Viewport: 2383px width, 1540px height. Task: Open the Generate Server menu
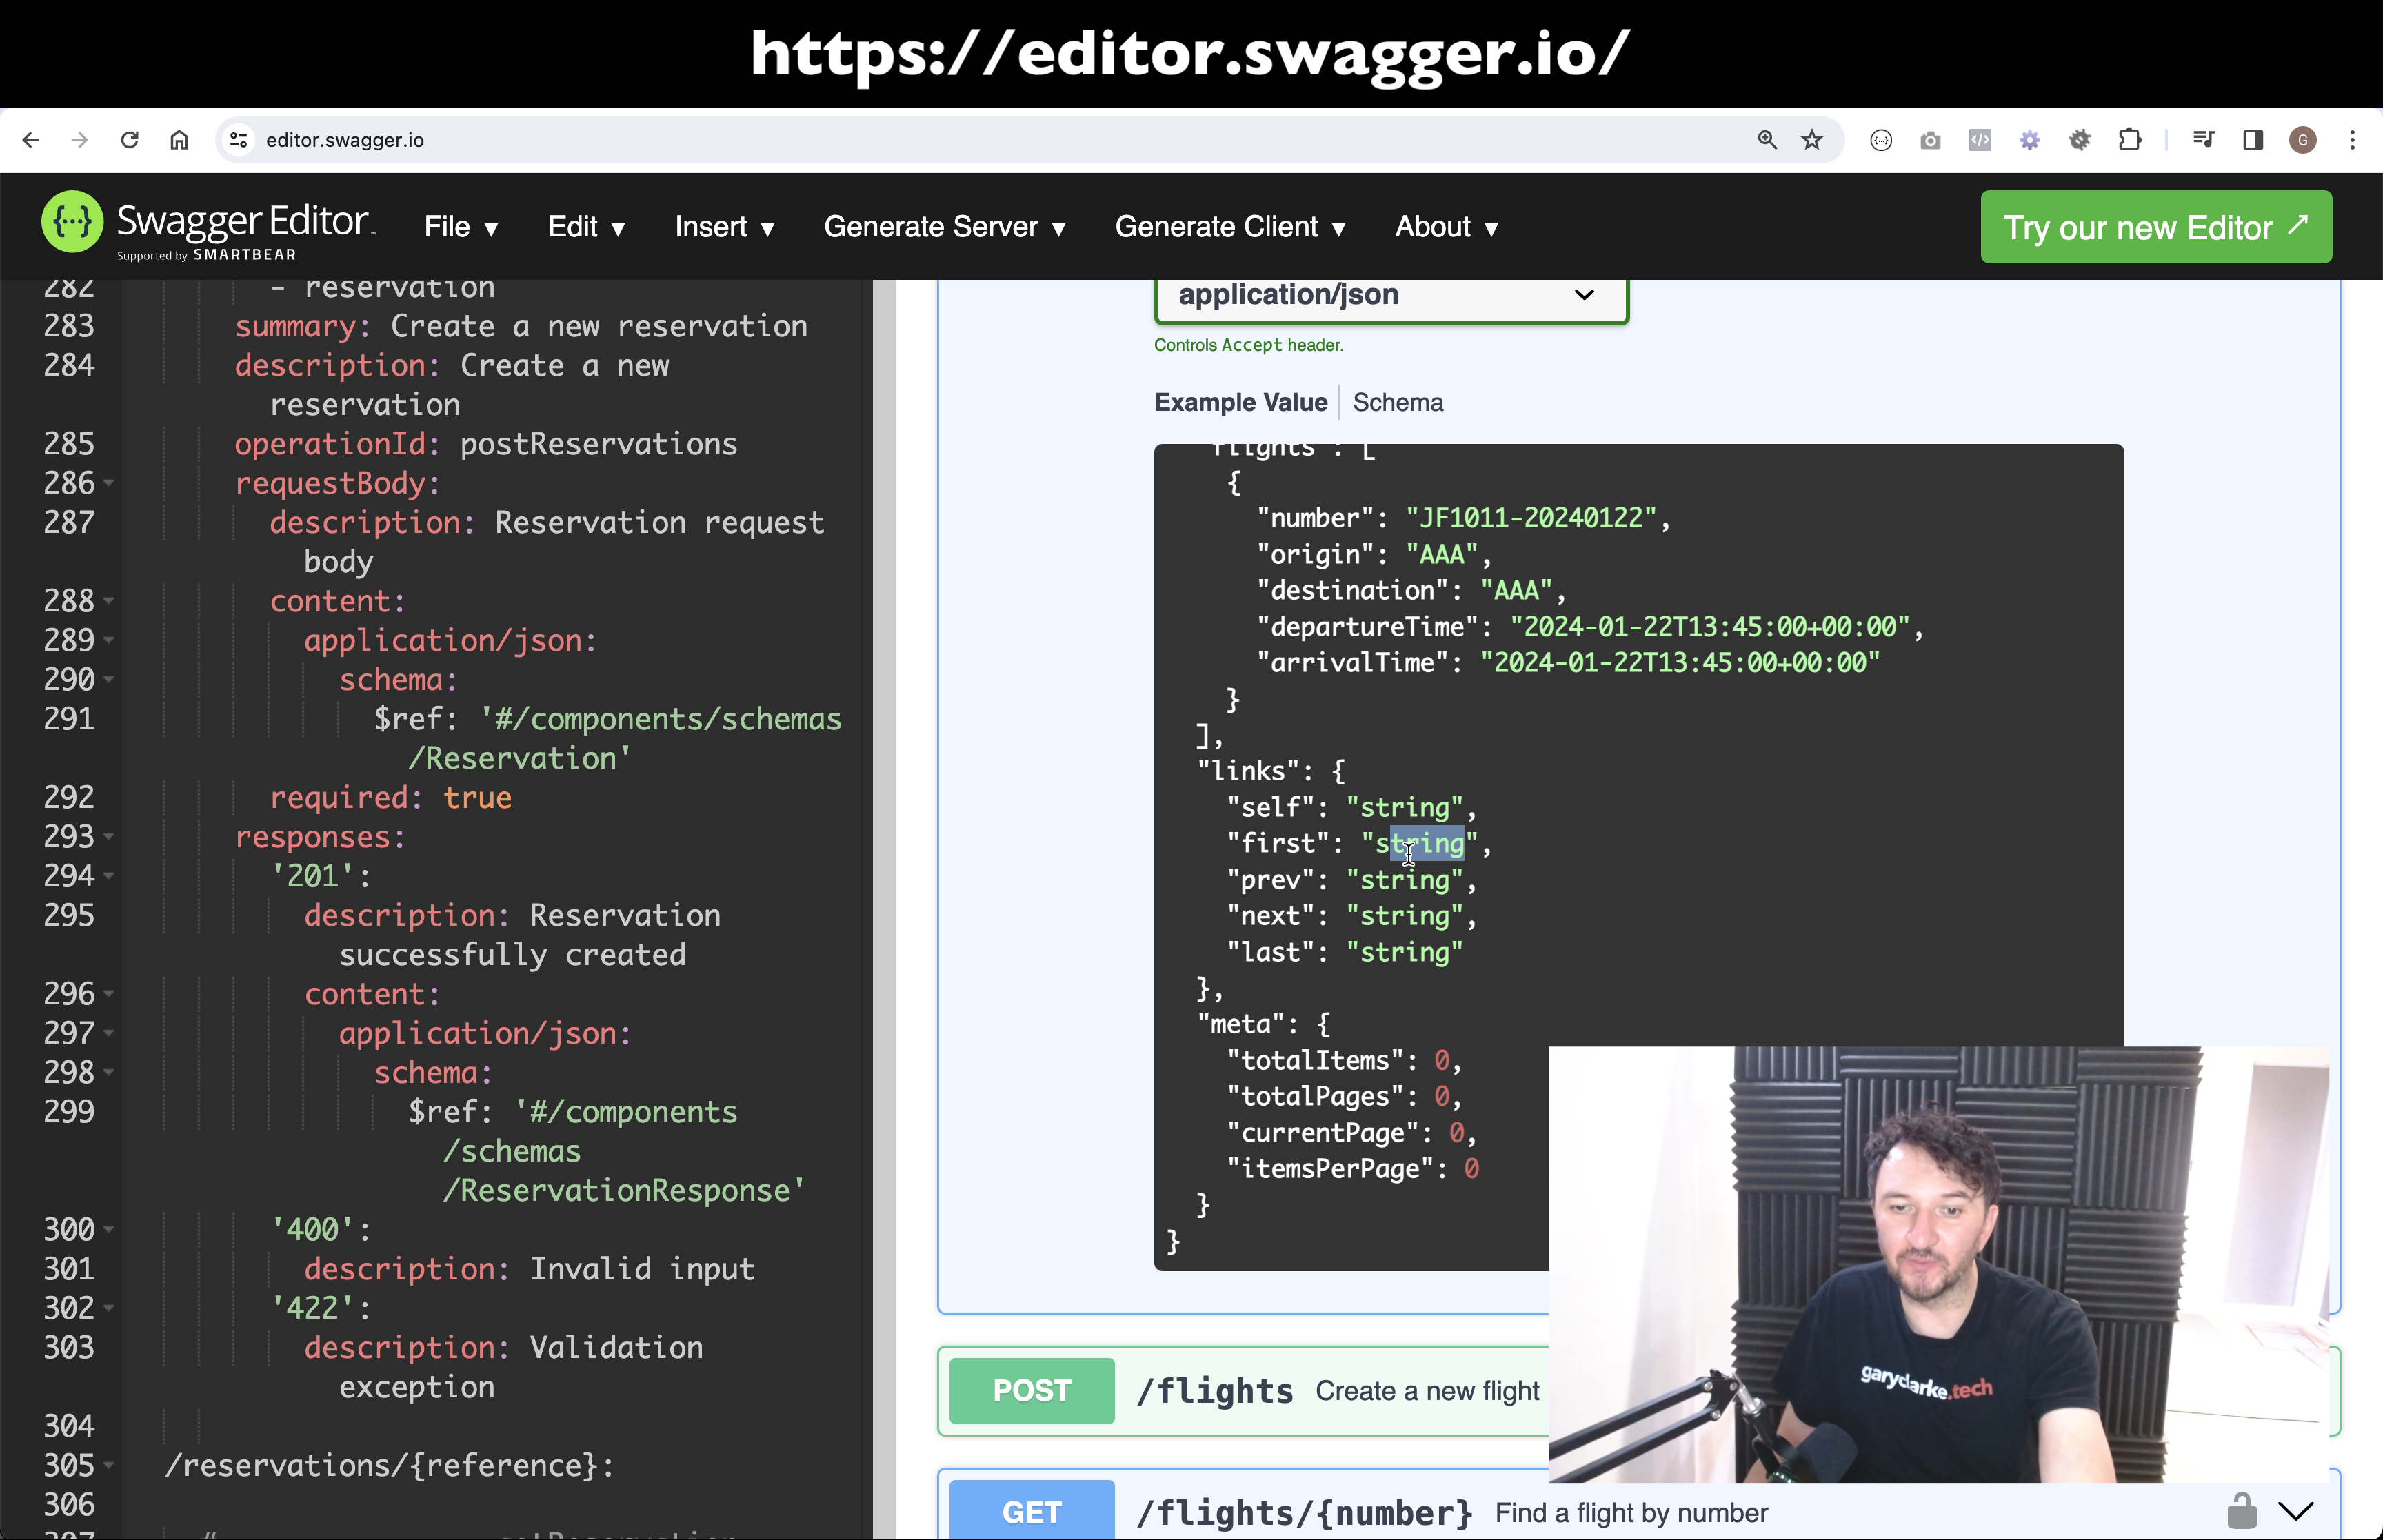tap(944, 227)
